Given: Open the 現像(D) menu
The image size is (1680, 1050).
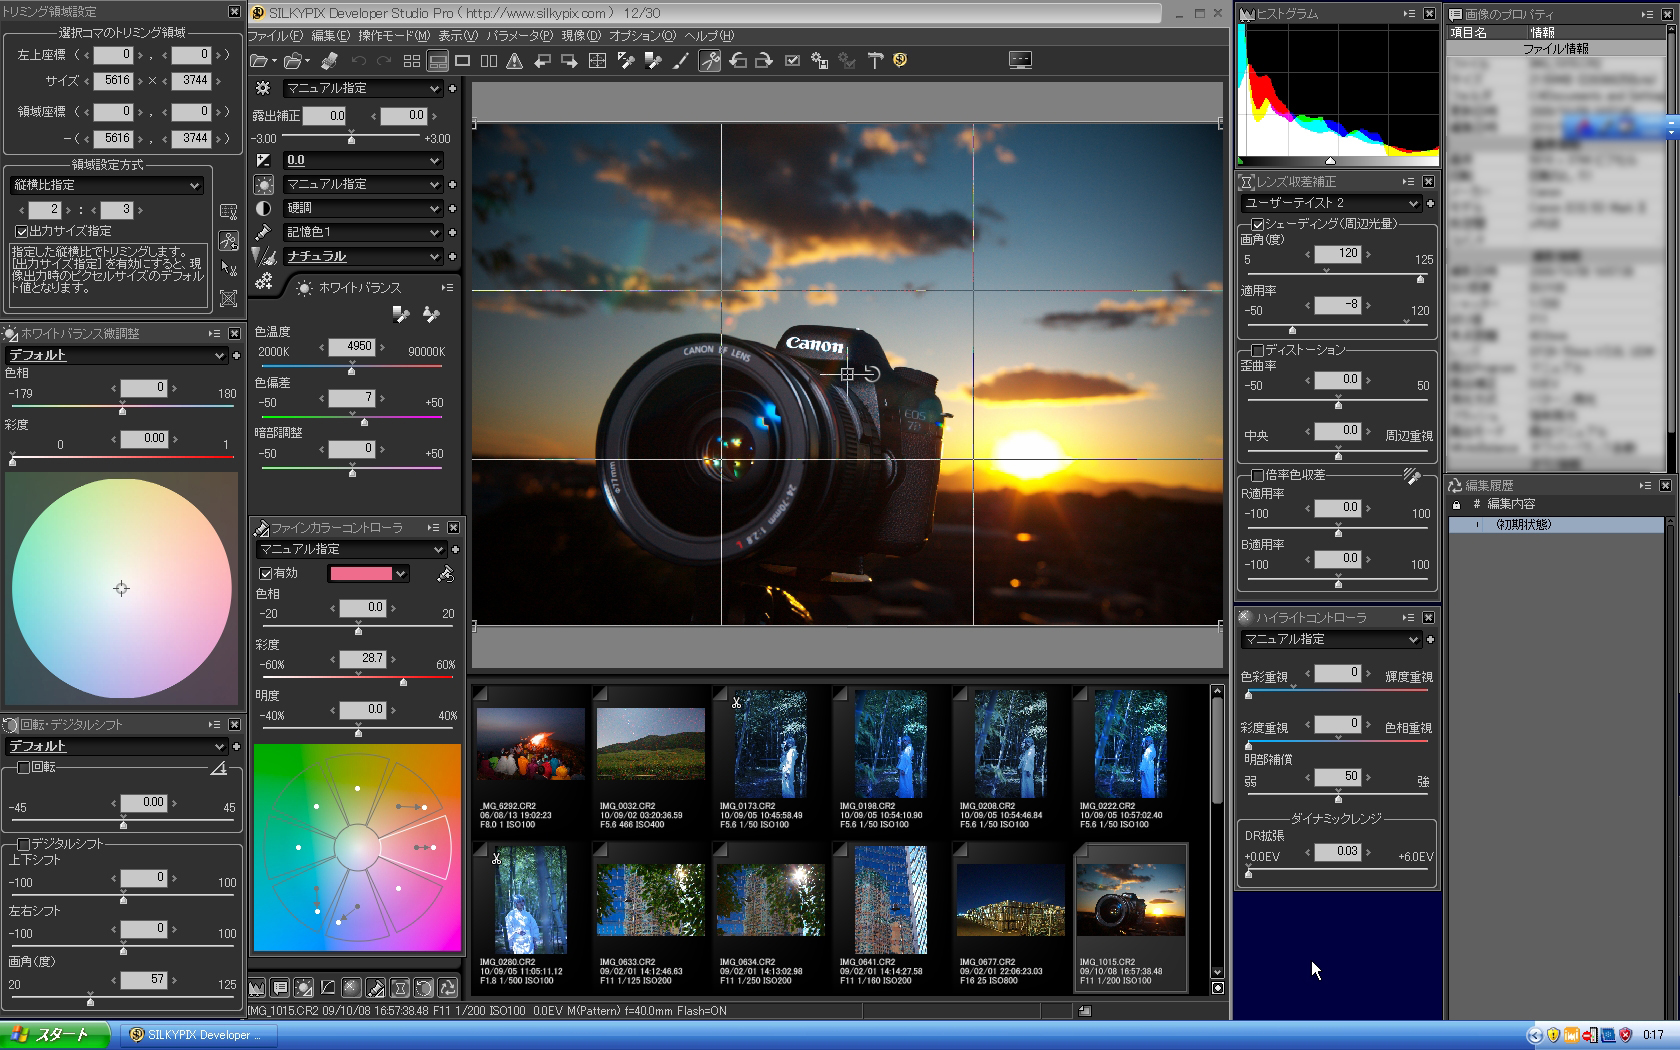Looking at the screenshot, I should click(581, 36).
